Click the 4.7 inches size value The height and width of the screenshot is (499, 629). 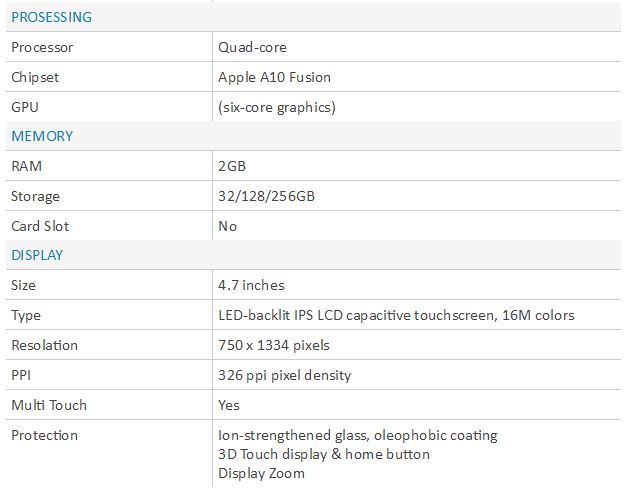251,285
